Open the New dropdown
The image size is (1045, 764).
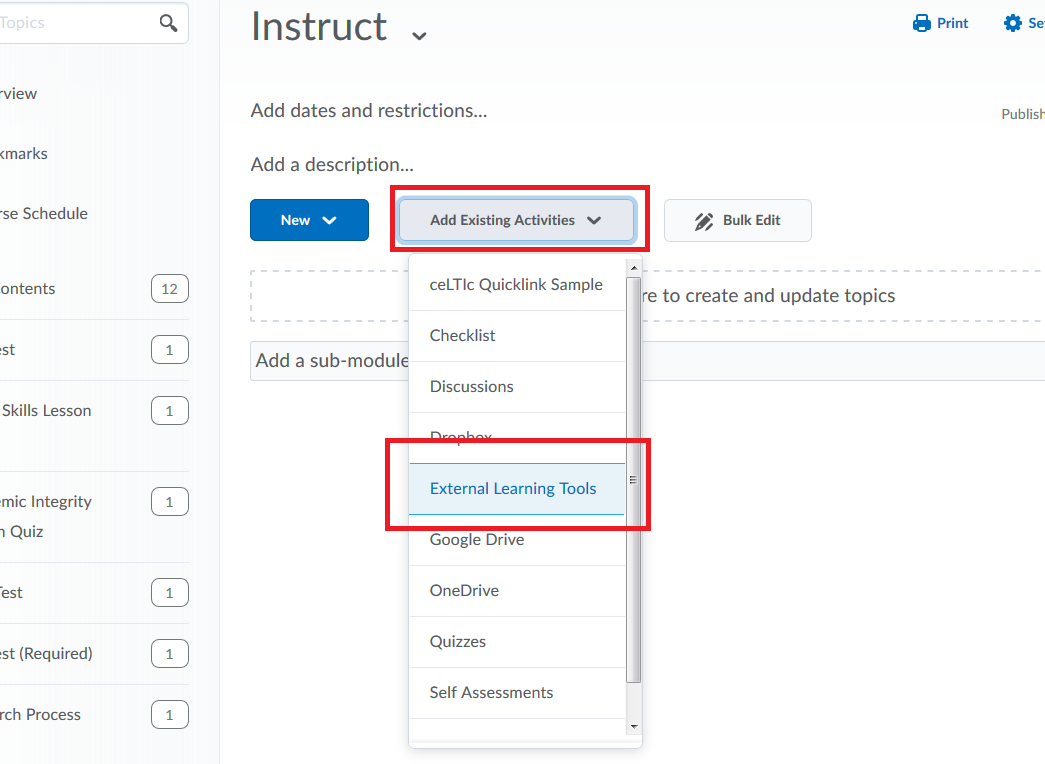(x=309, y=220)
